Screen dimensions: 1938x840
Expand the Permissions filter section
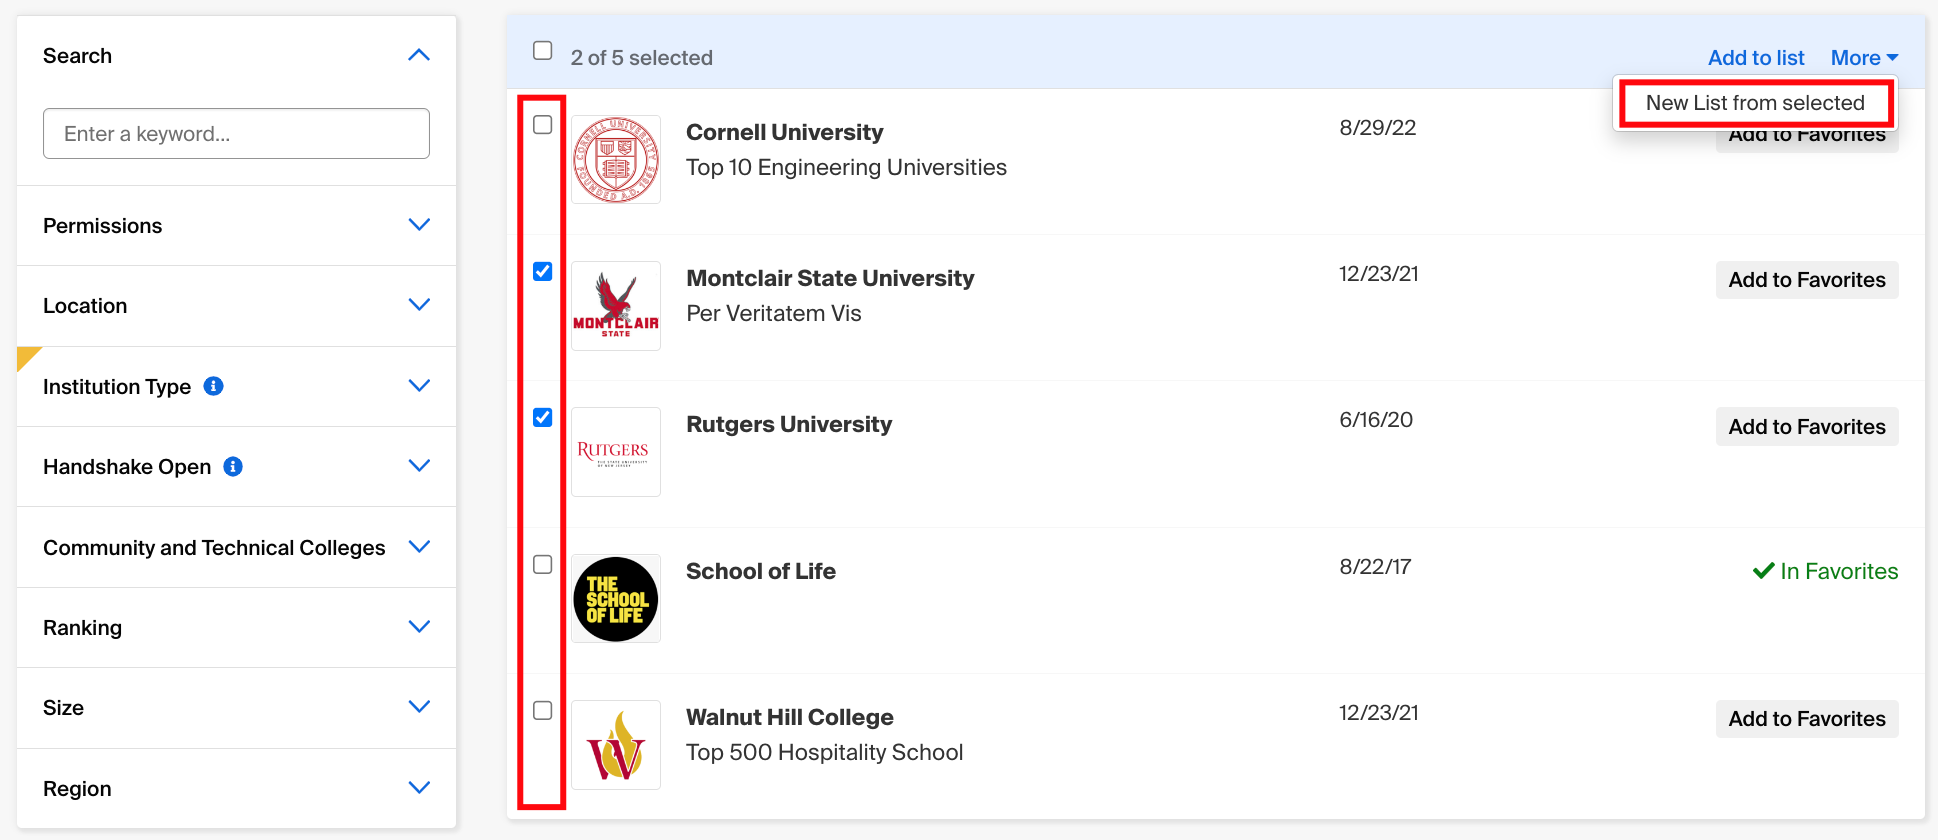(236, 226)
